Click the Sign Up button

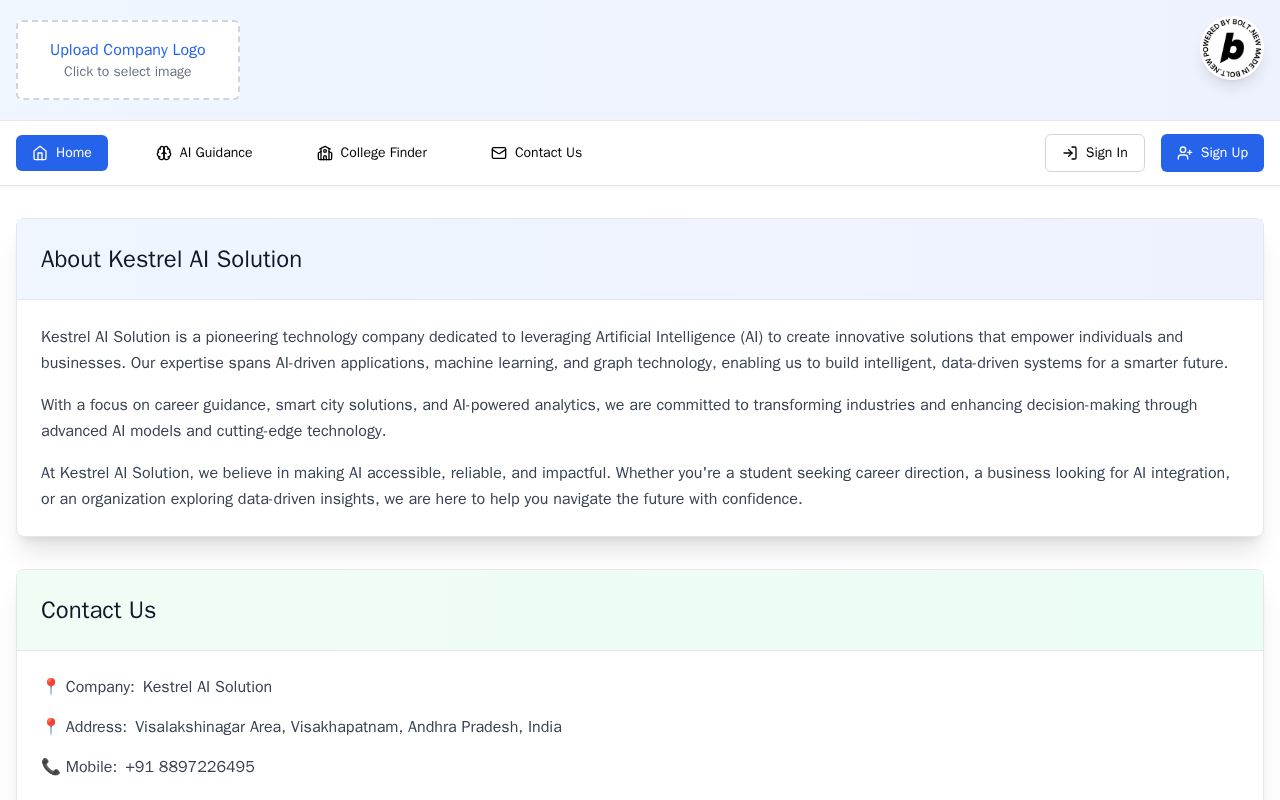[1212, 153]
